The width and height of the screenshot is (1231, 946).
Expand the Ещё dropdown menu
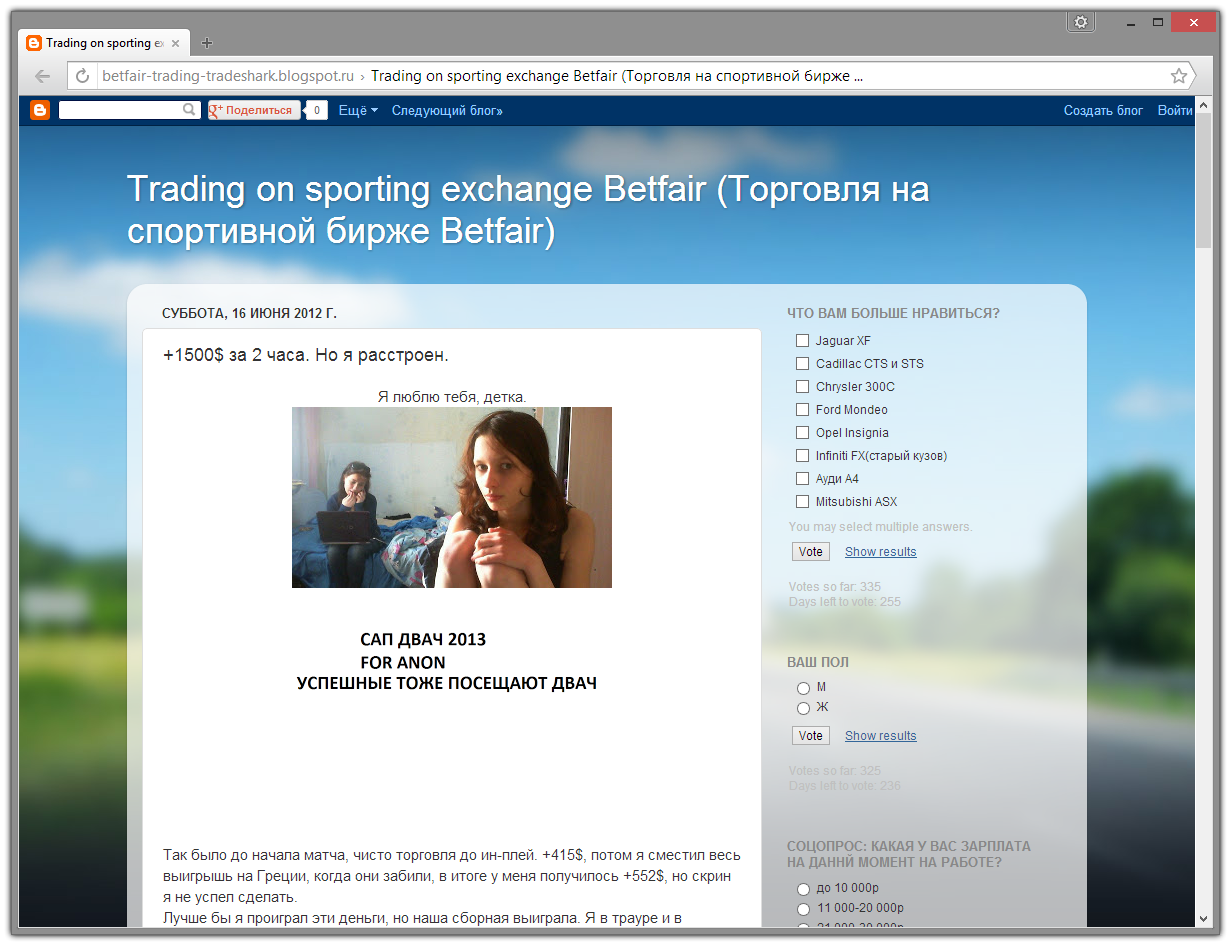[x=358, y=110]
